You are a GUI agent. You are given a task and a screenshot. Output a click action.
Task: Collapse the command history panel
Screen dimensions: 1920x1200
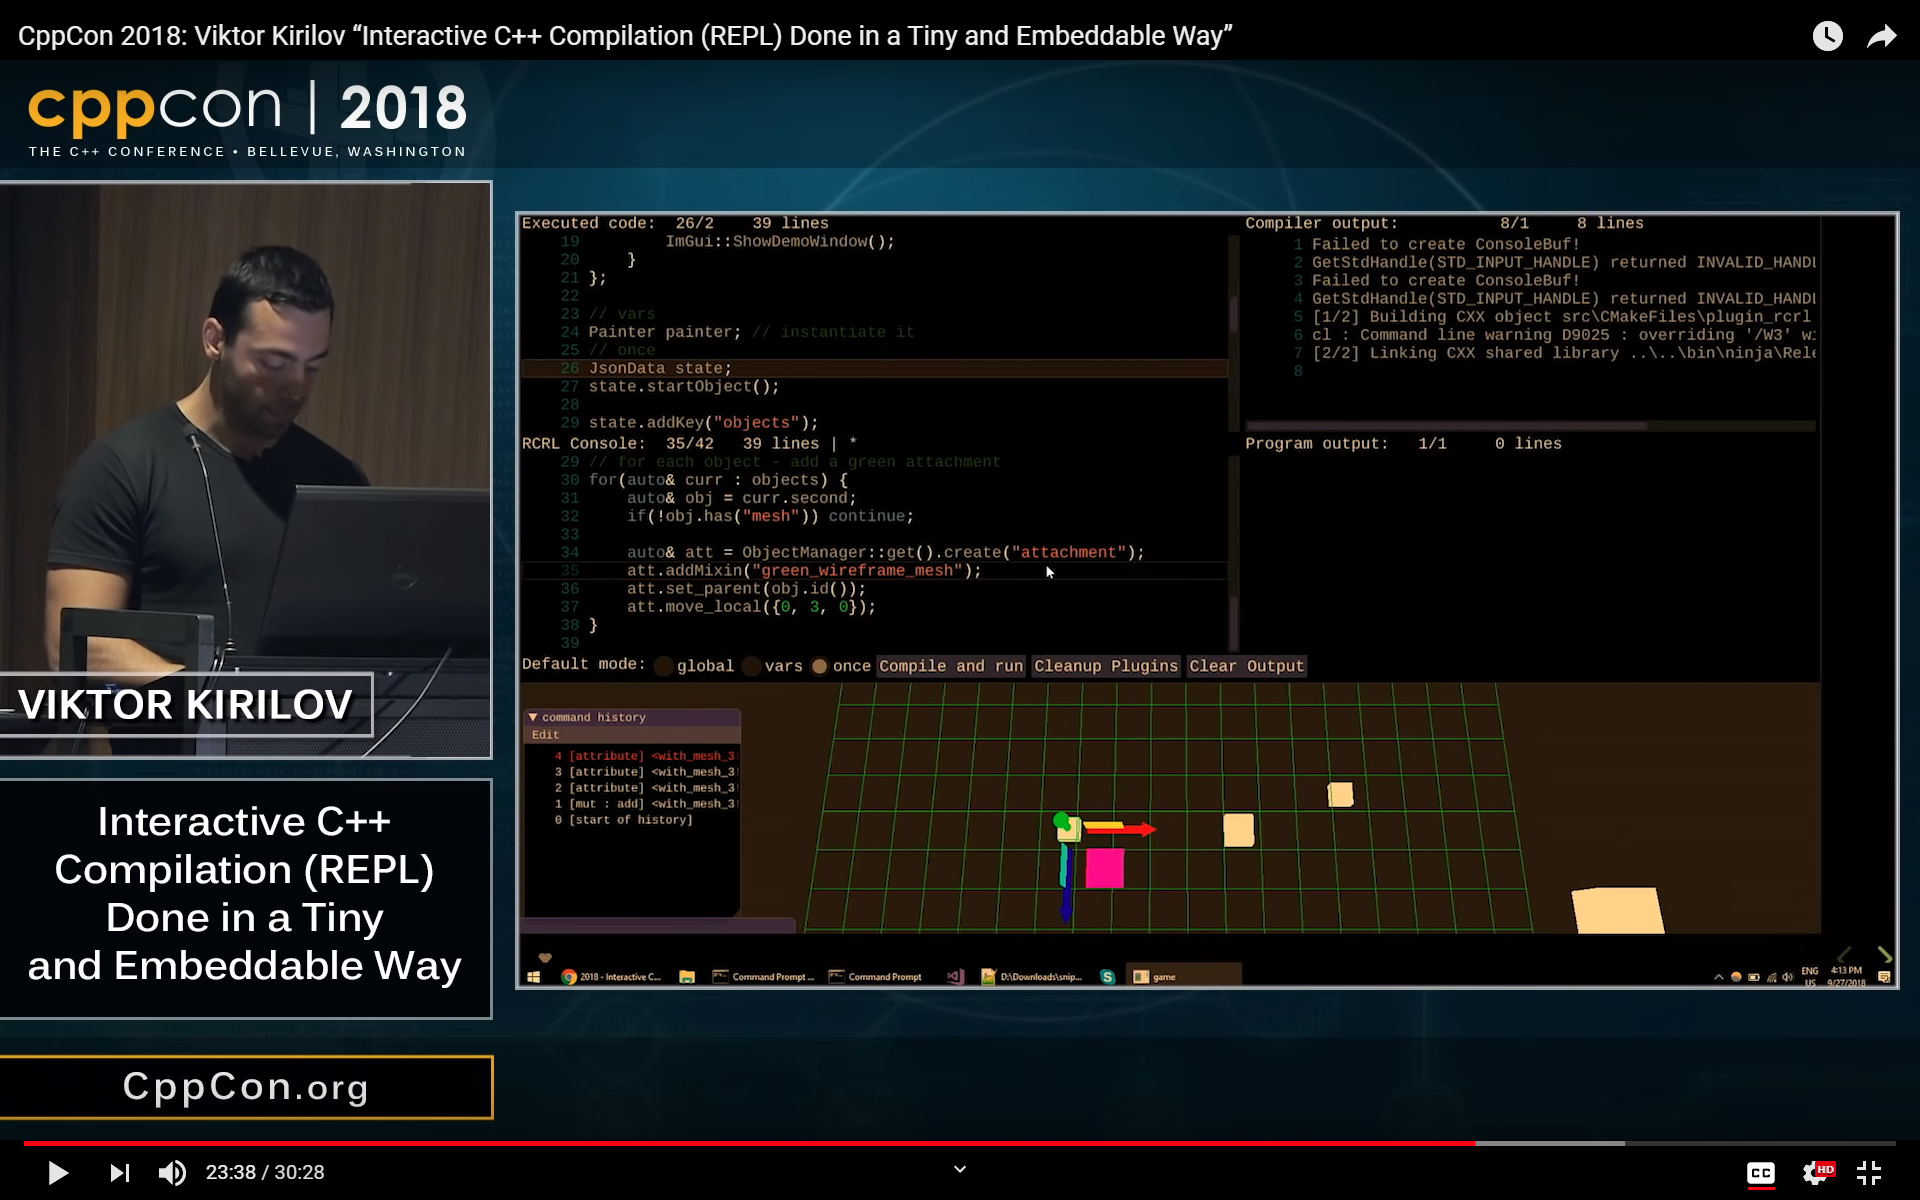[533, 717]
